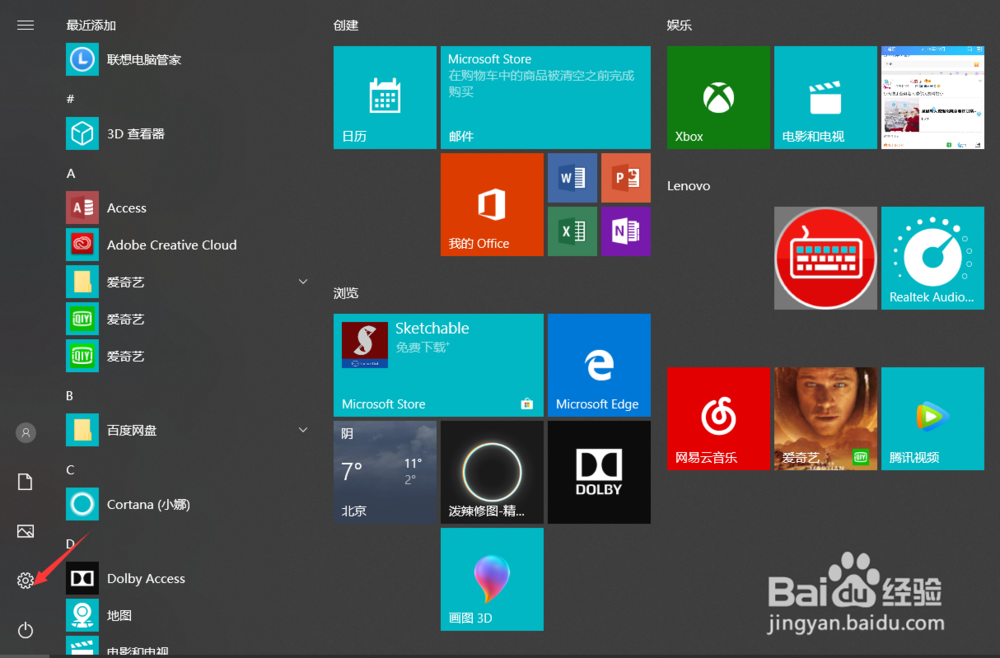
Task: Open the Sketchable Microsoft Store tile
Action: 438,365
